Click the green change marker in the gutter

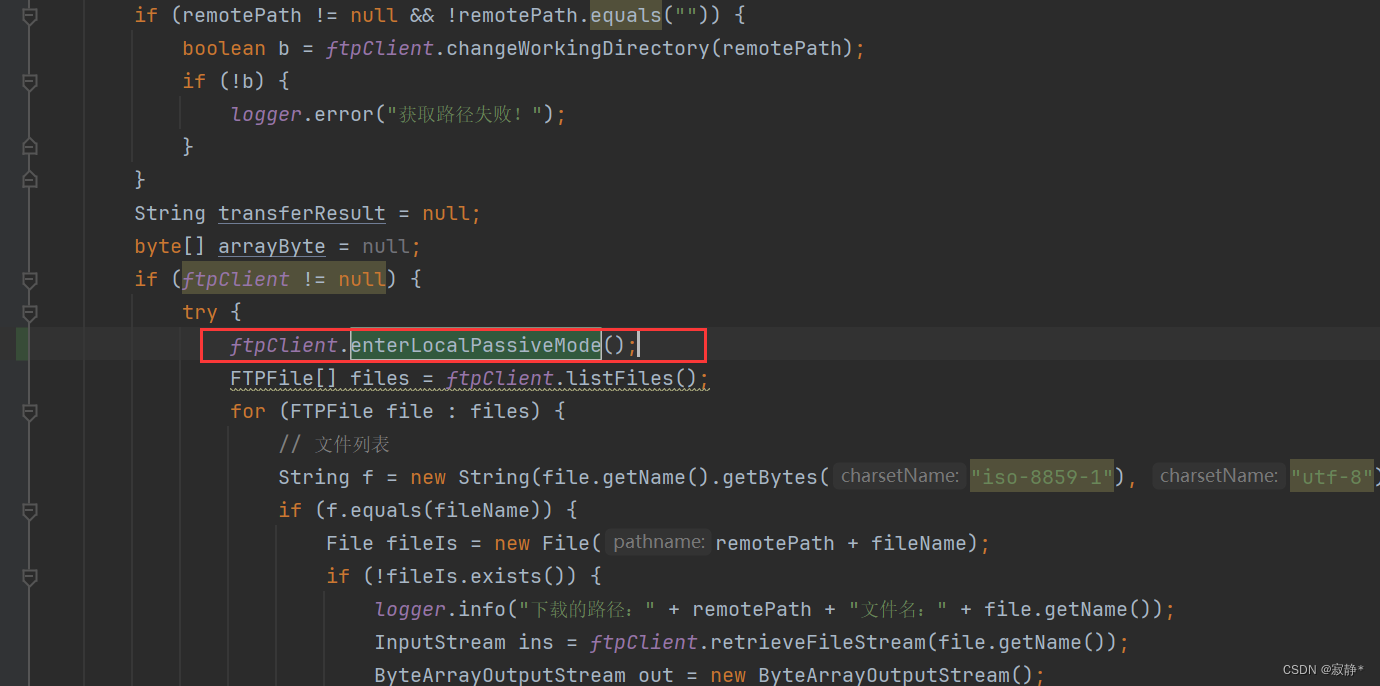20,345
